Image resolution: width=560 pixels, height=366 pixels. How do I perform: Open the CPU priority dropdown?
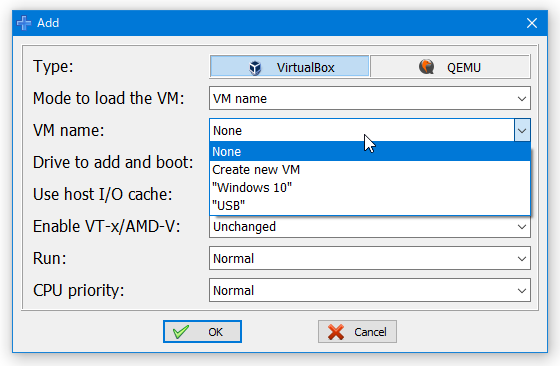click(370, 290)
